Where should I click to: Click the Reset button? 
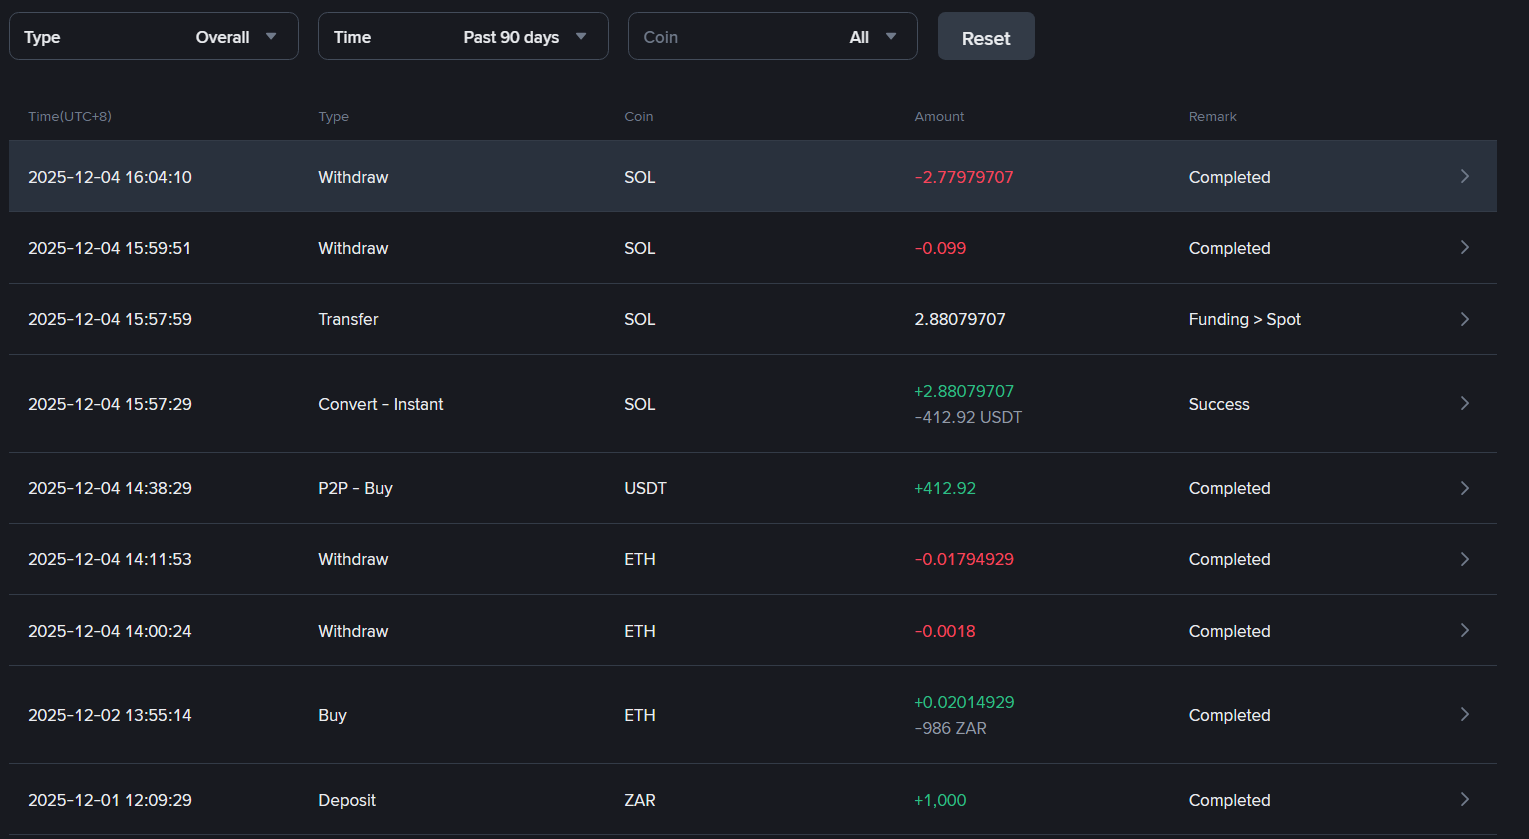(x=985, y=37)
